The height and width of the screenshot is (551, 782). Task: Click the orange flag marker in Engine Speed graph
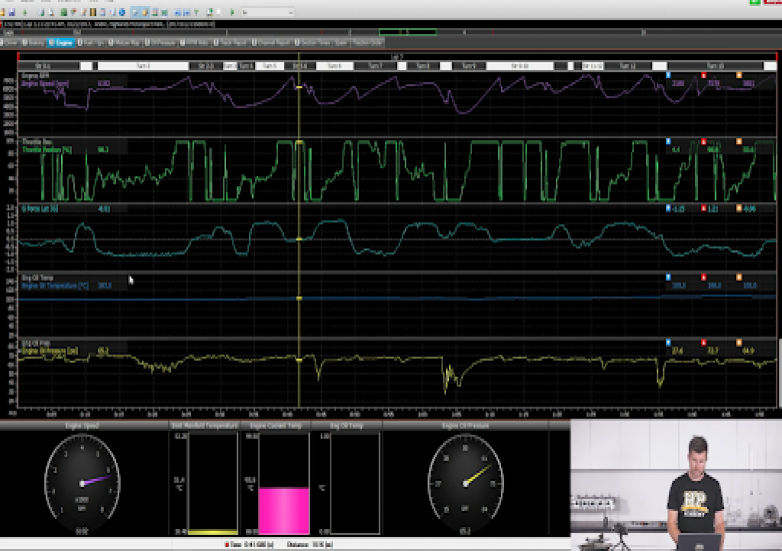(739, 75)
